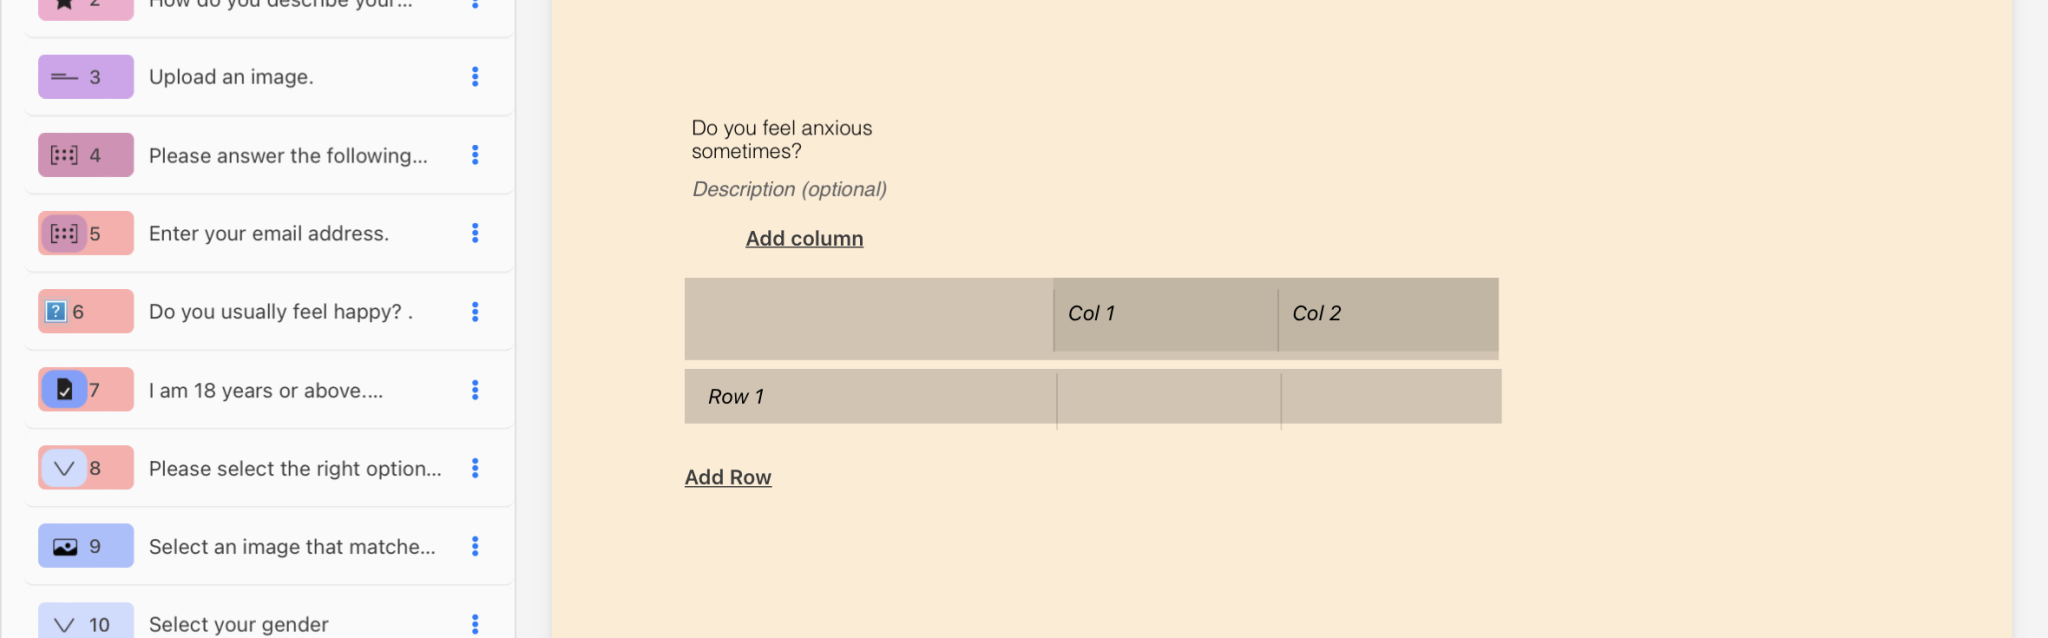
Task: Click the legal checkmark icon for question 7
Action: (x=64, y=390)
